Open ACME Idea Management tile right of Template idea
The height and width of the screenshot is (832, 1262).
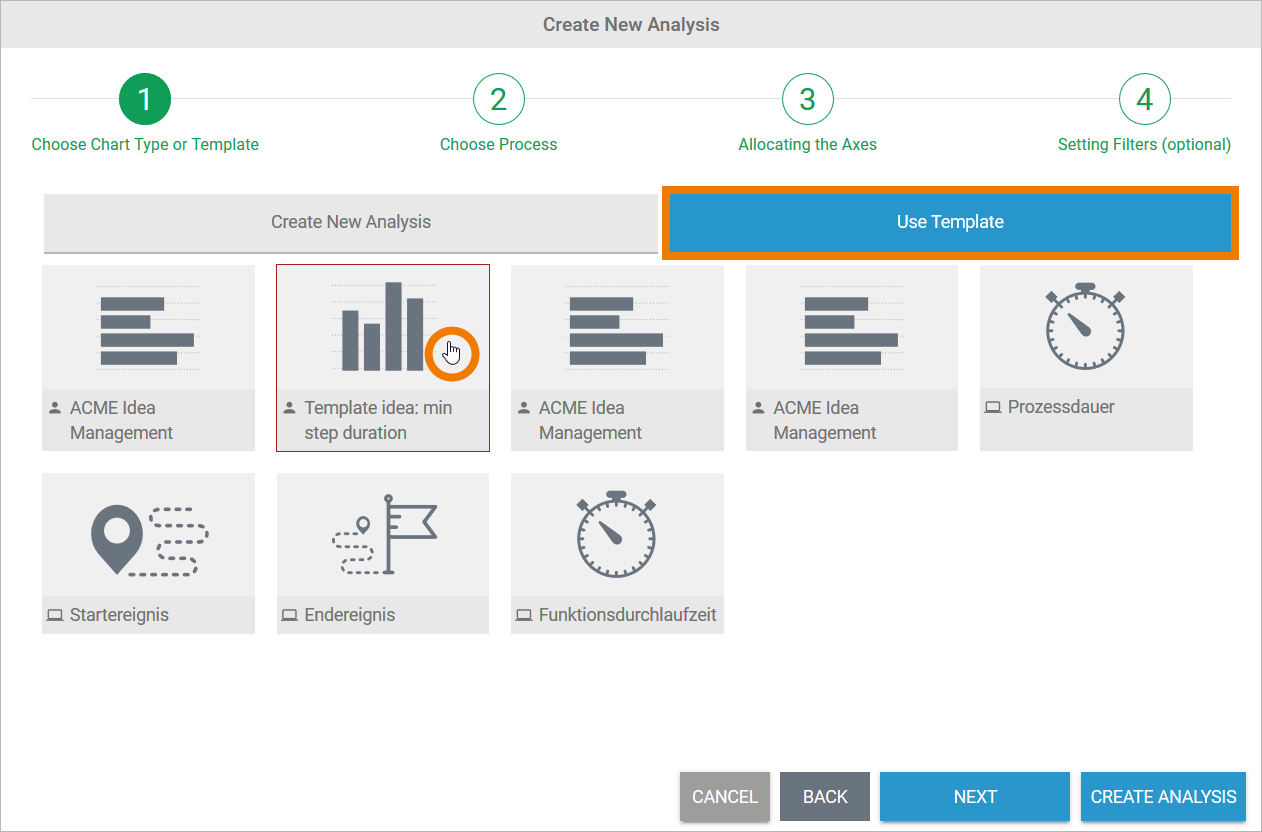tap(617, 327)
